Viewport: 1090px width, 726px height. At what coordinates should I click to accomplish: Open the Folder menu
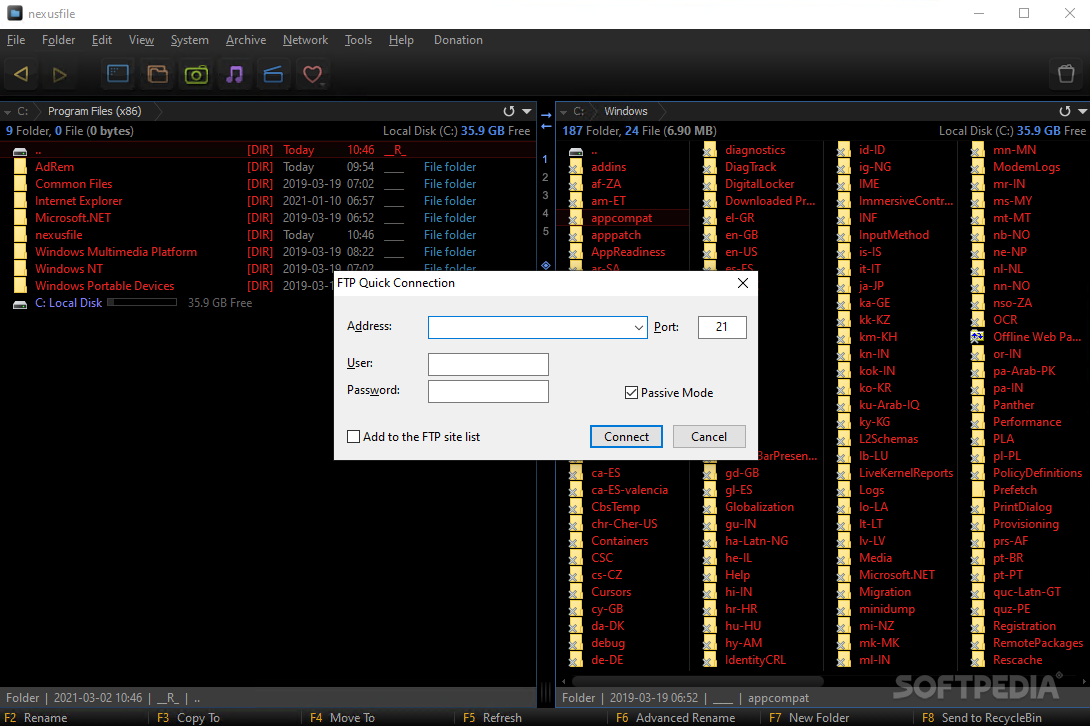[x=58, y=40]
